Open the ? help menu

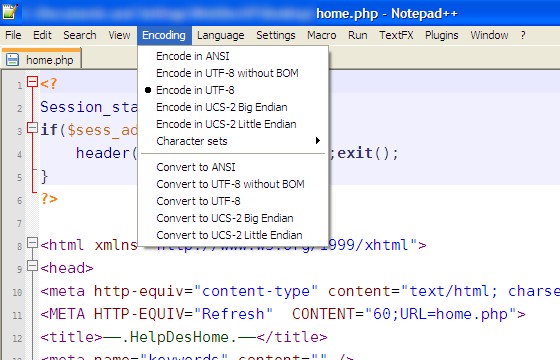pos(523,35)
